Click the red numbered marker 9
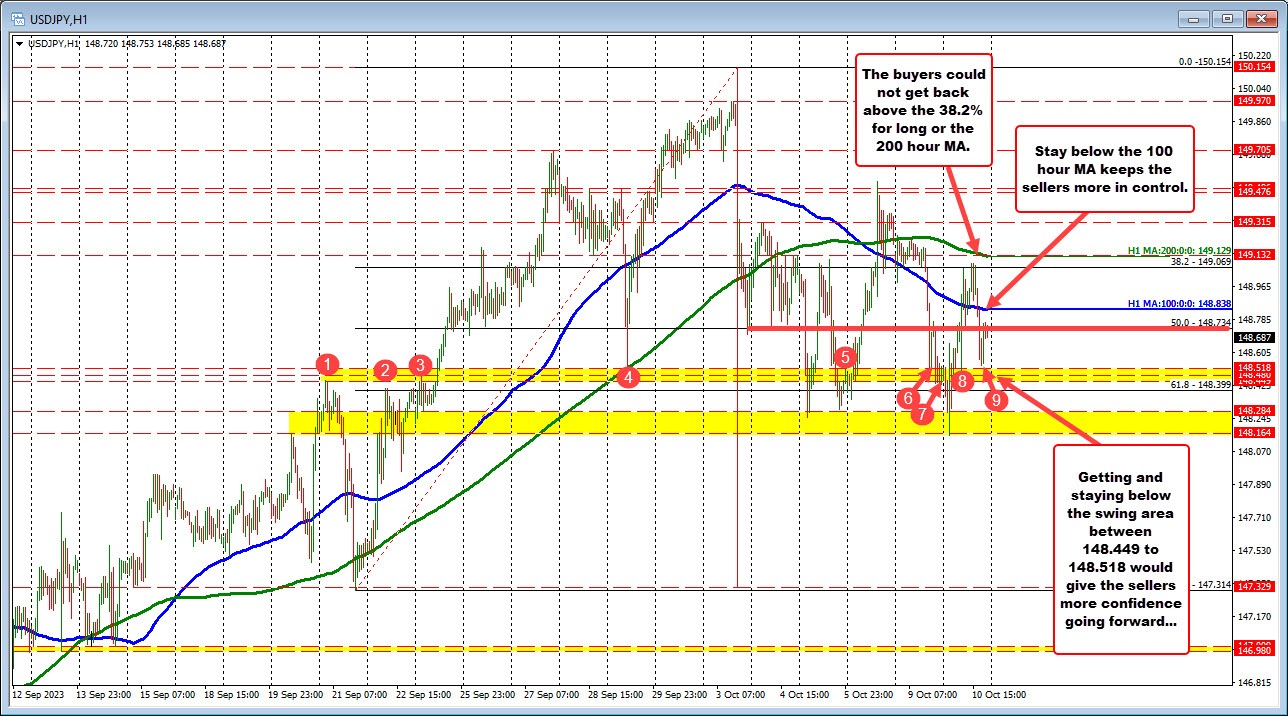Viewport: 1288px width, 716px height. click(x=995, y=399)
